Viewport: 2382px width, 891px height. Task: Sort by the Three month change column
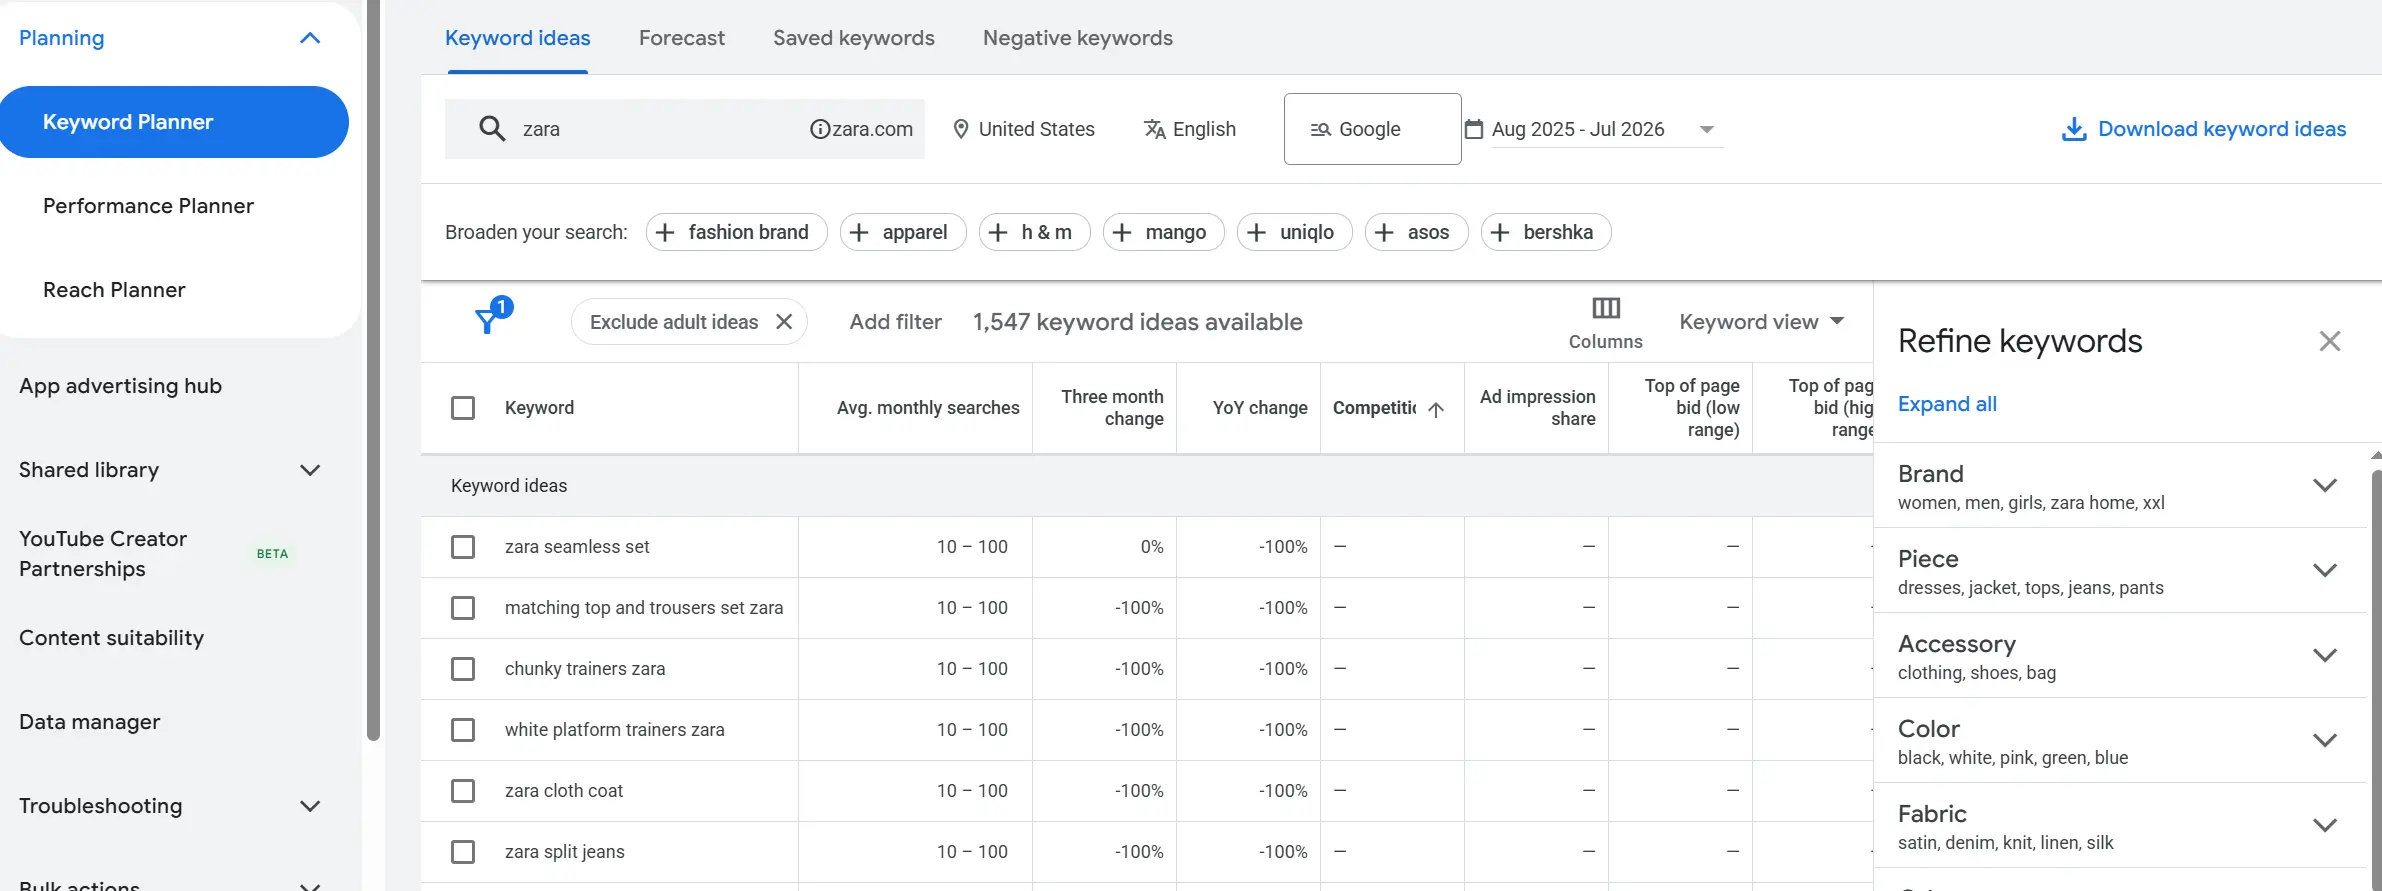click(x=1112, y=408)
